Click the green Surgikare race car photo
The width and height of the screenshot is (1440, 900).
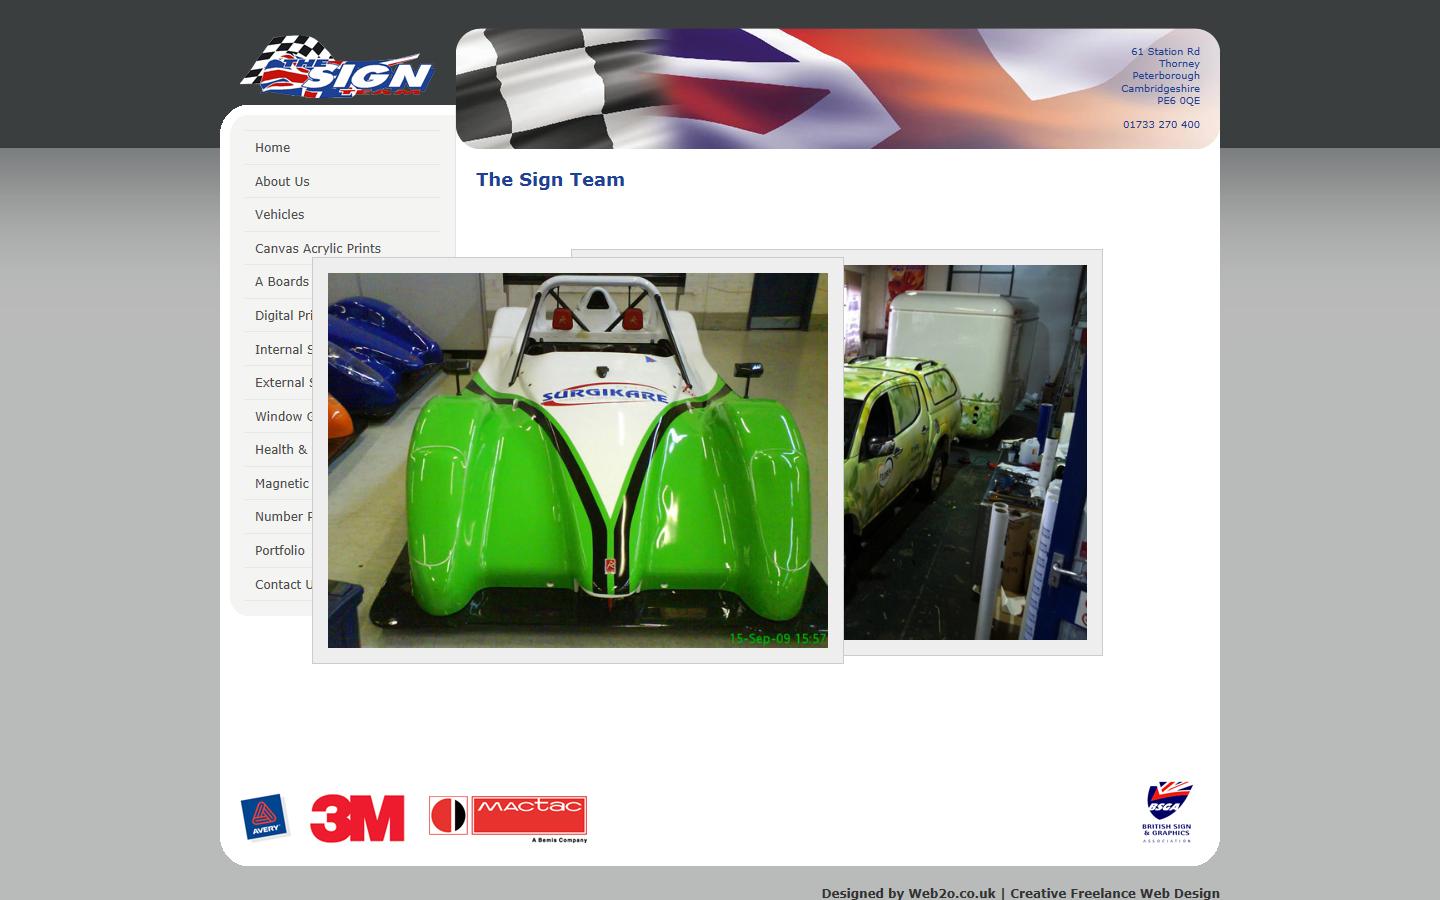[x=577, y=460]
